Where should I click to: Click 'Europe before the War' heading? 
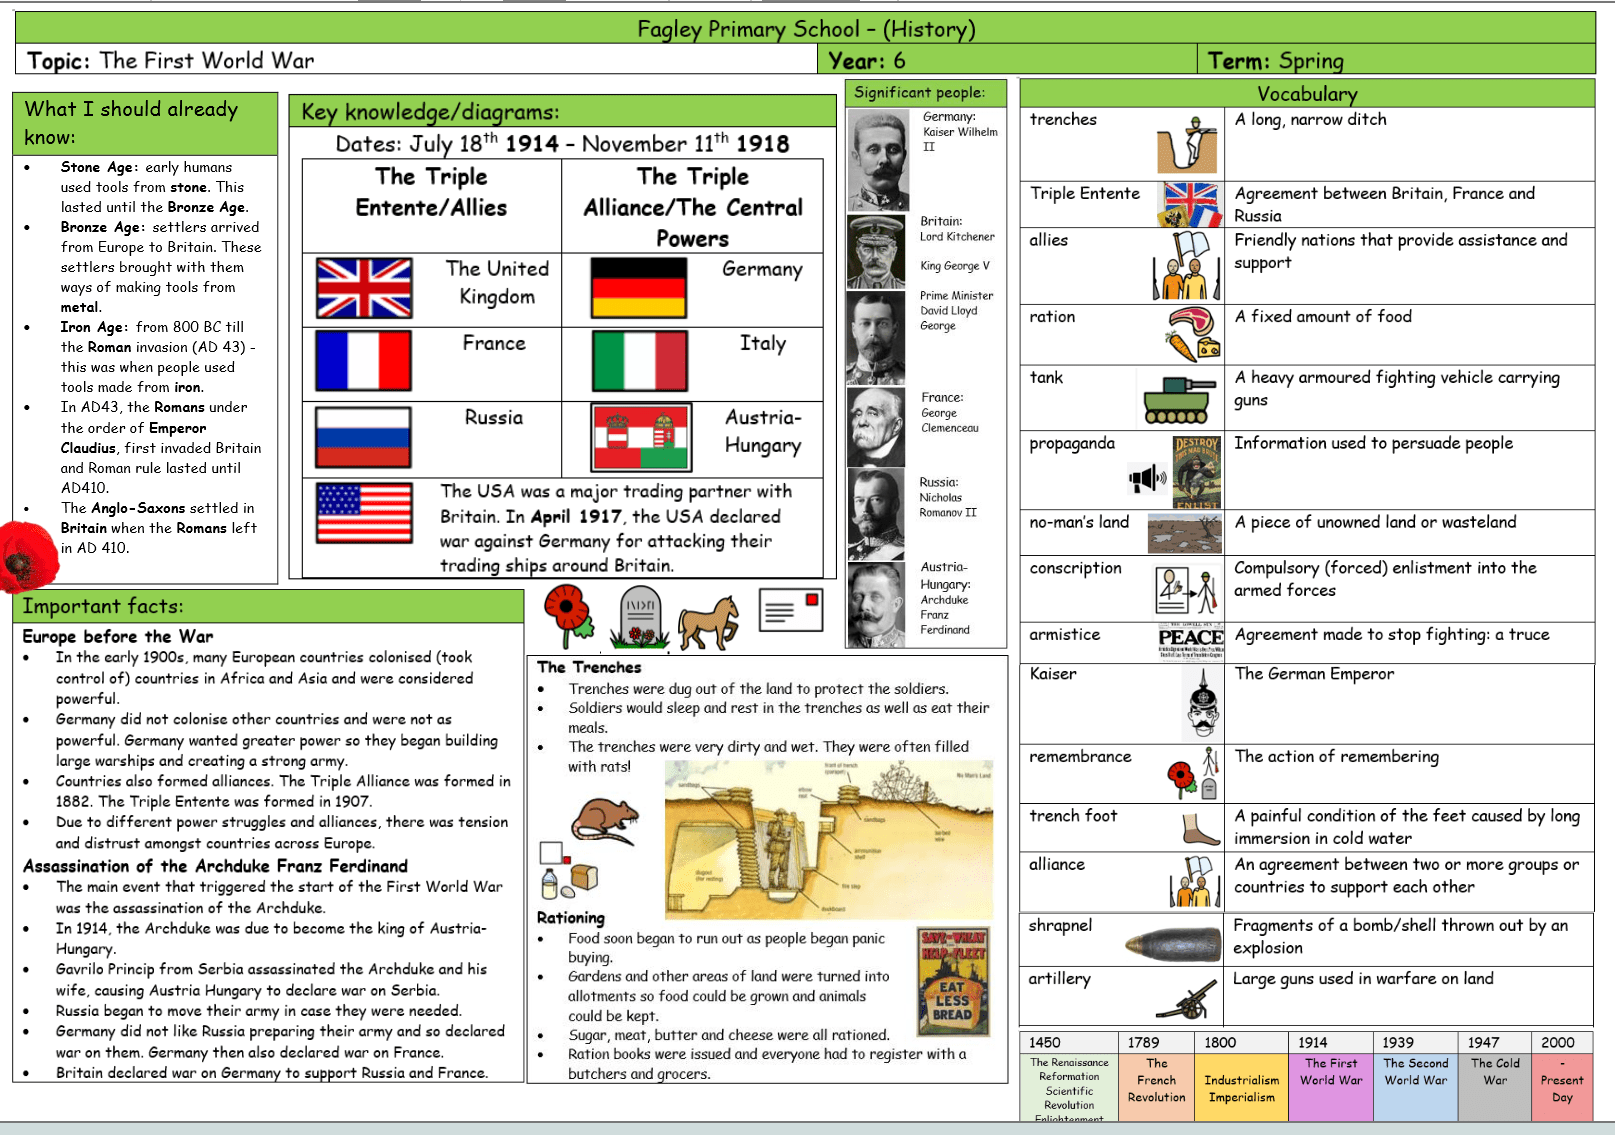(x=118, y=636)
